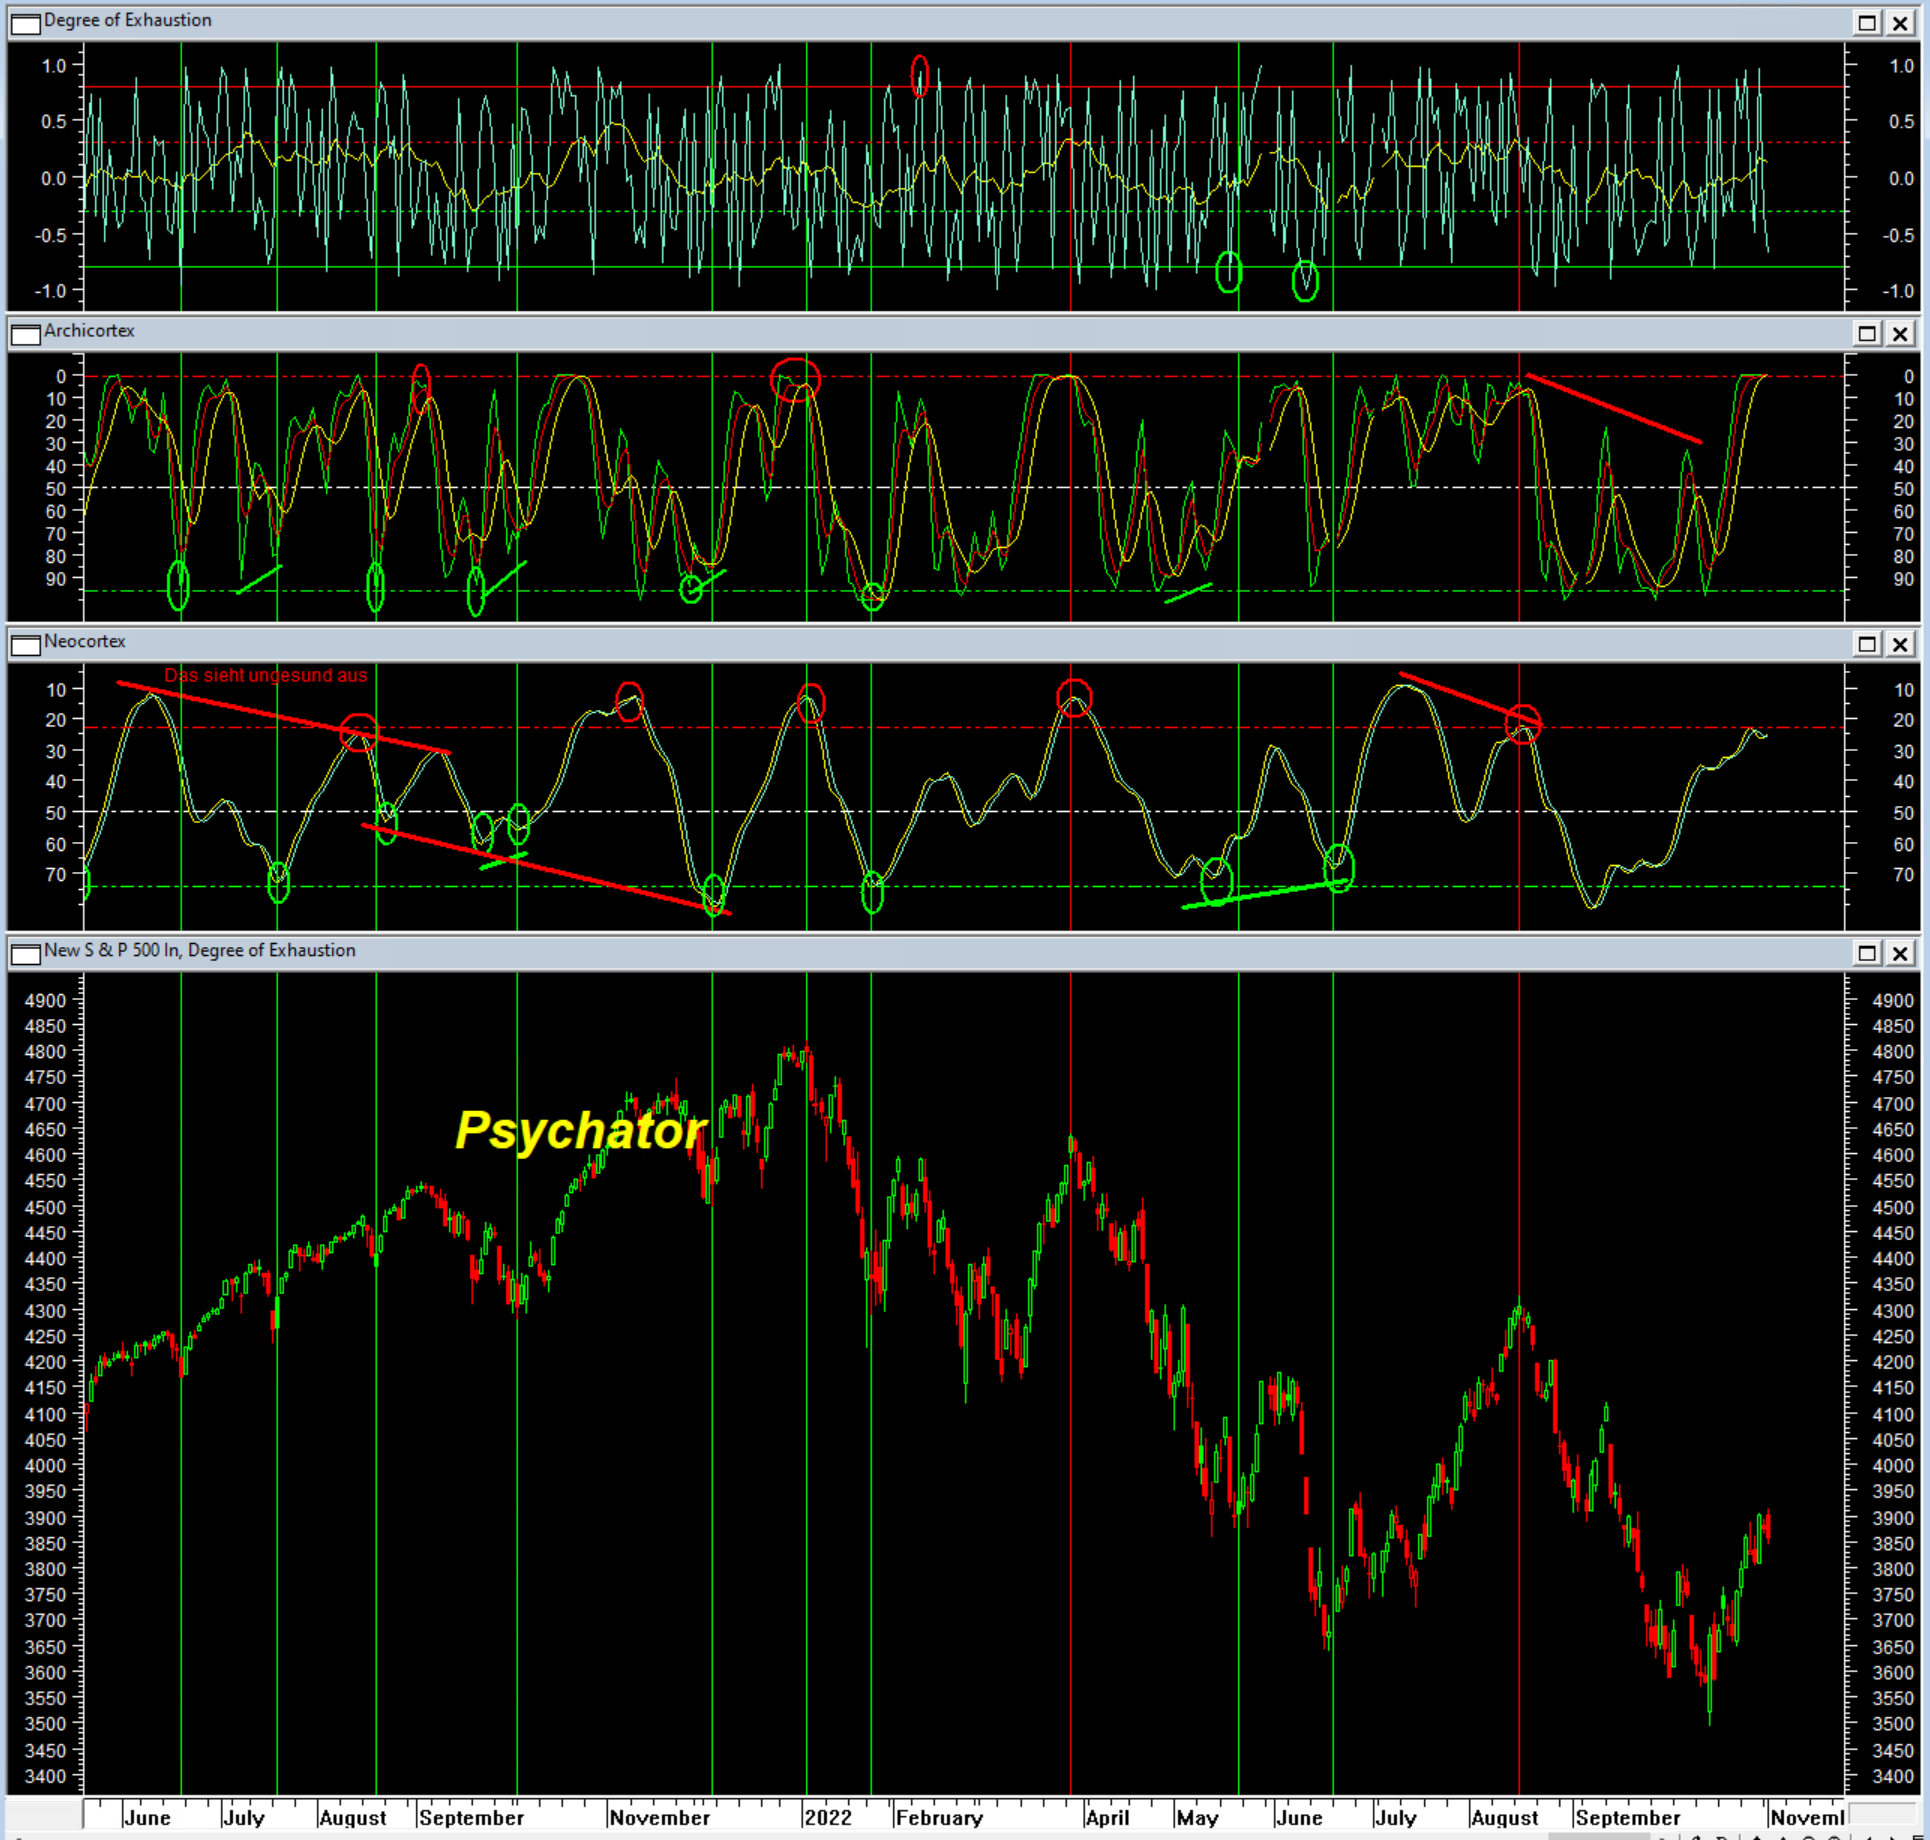The width and height of the screenshot is (1930, 1840).
Task: Maximize the Degree of Exhaustion panel
Action: (1866, 22)
